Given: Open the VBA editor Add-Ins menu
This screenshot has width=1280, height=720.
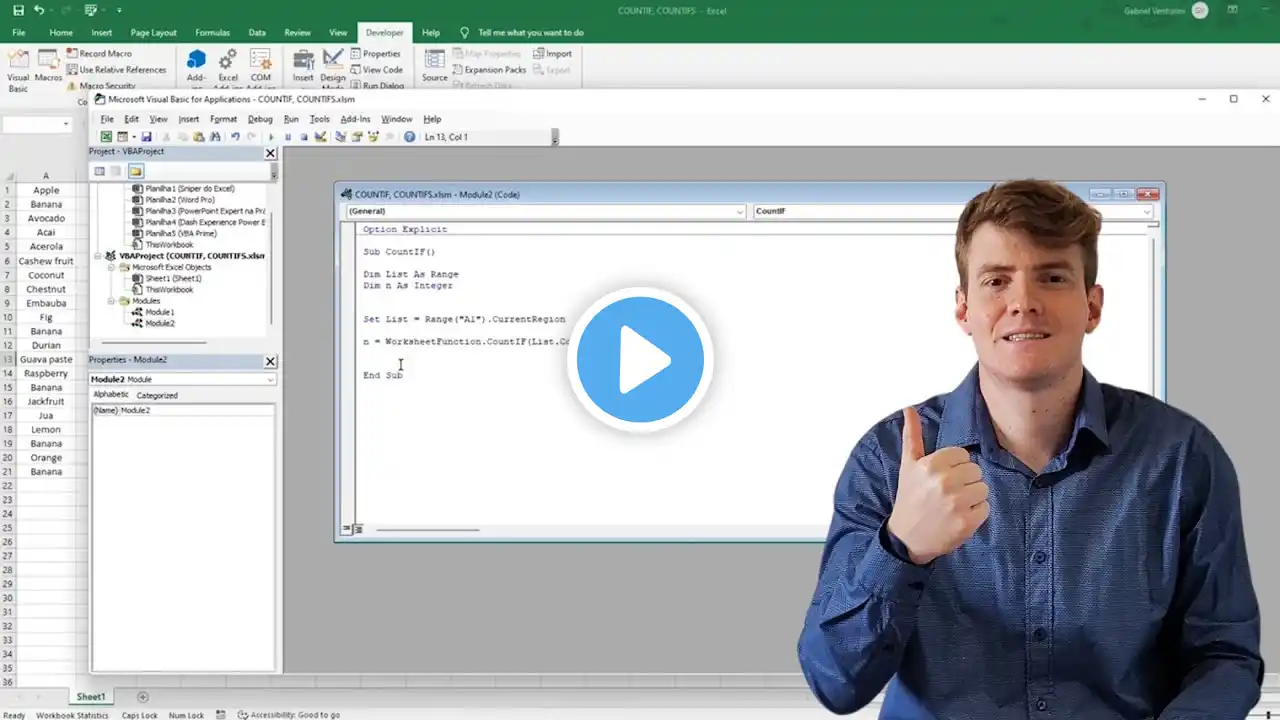Looking at the screenshot, I should click(355, 119).
